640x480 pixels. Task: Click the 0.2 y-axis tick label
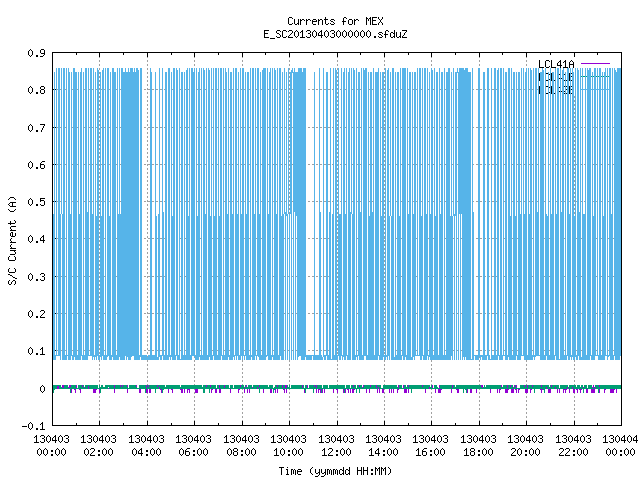point(36,314)
